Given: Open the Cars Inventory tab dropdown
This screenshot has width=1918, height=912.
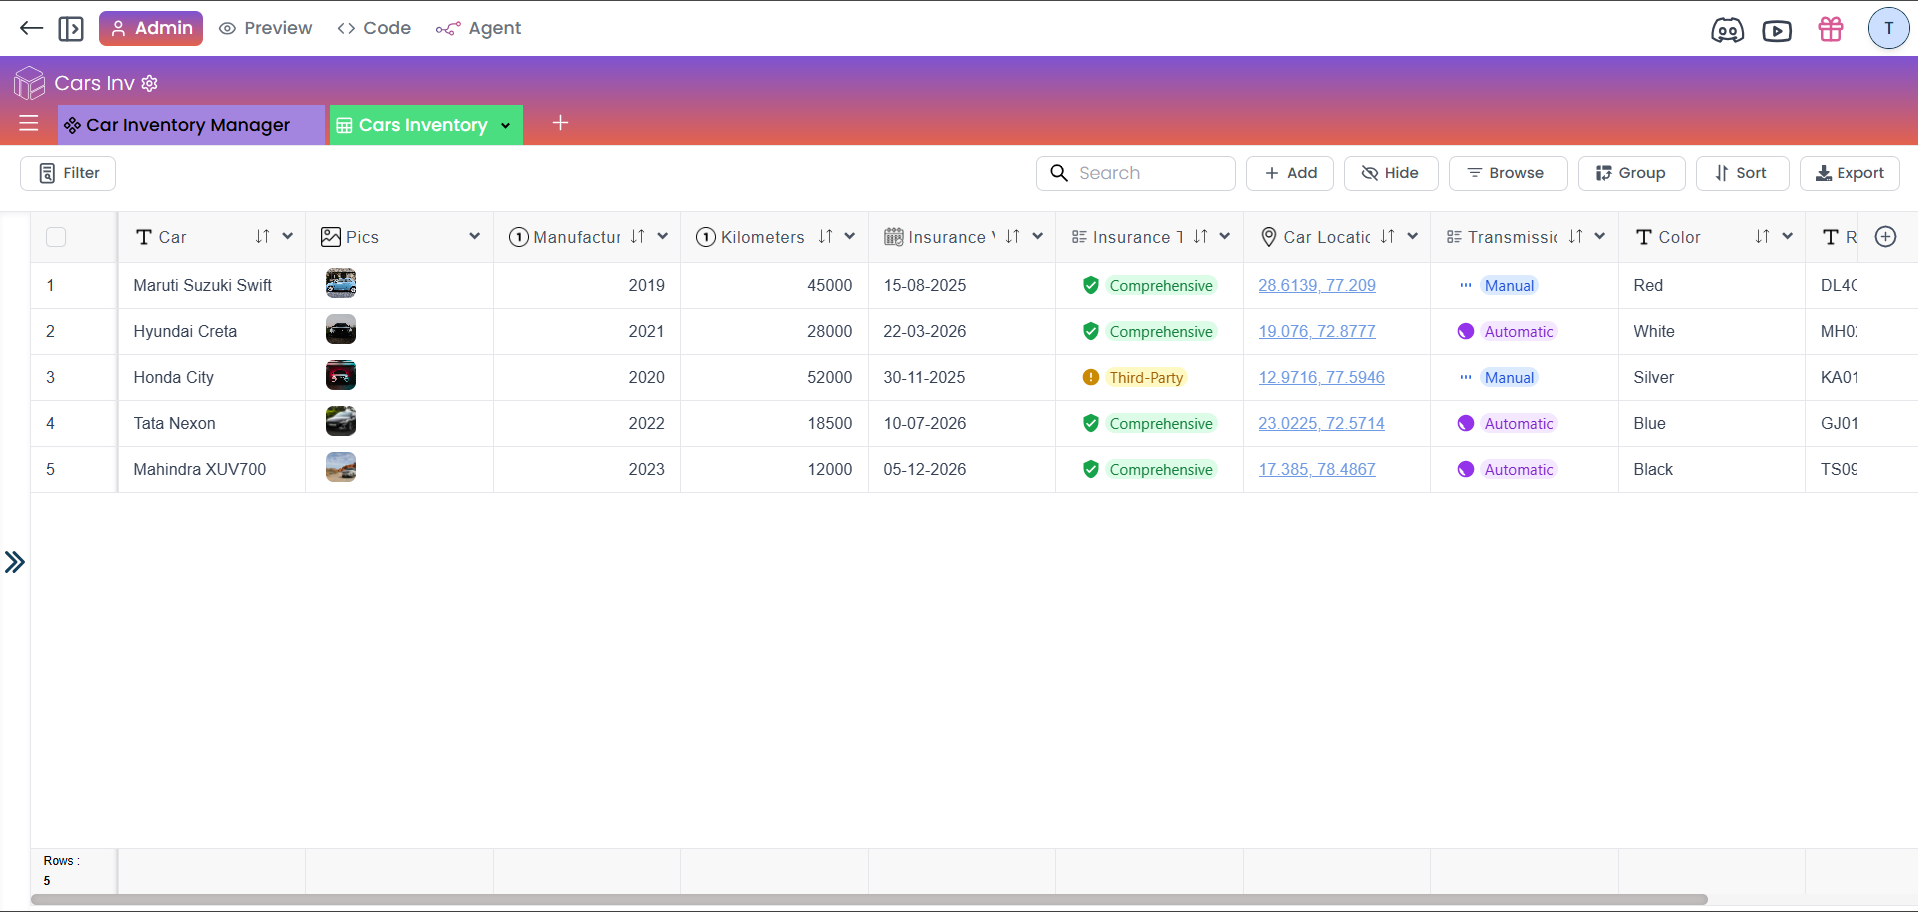Looking at the screenshot, I should [506, 125].
